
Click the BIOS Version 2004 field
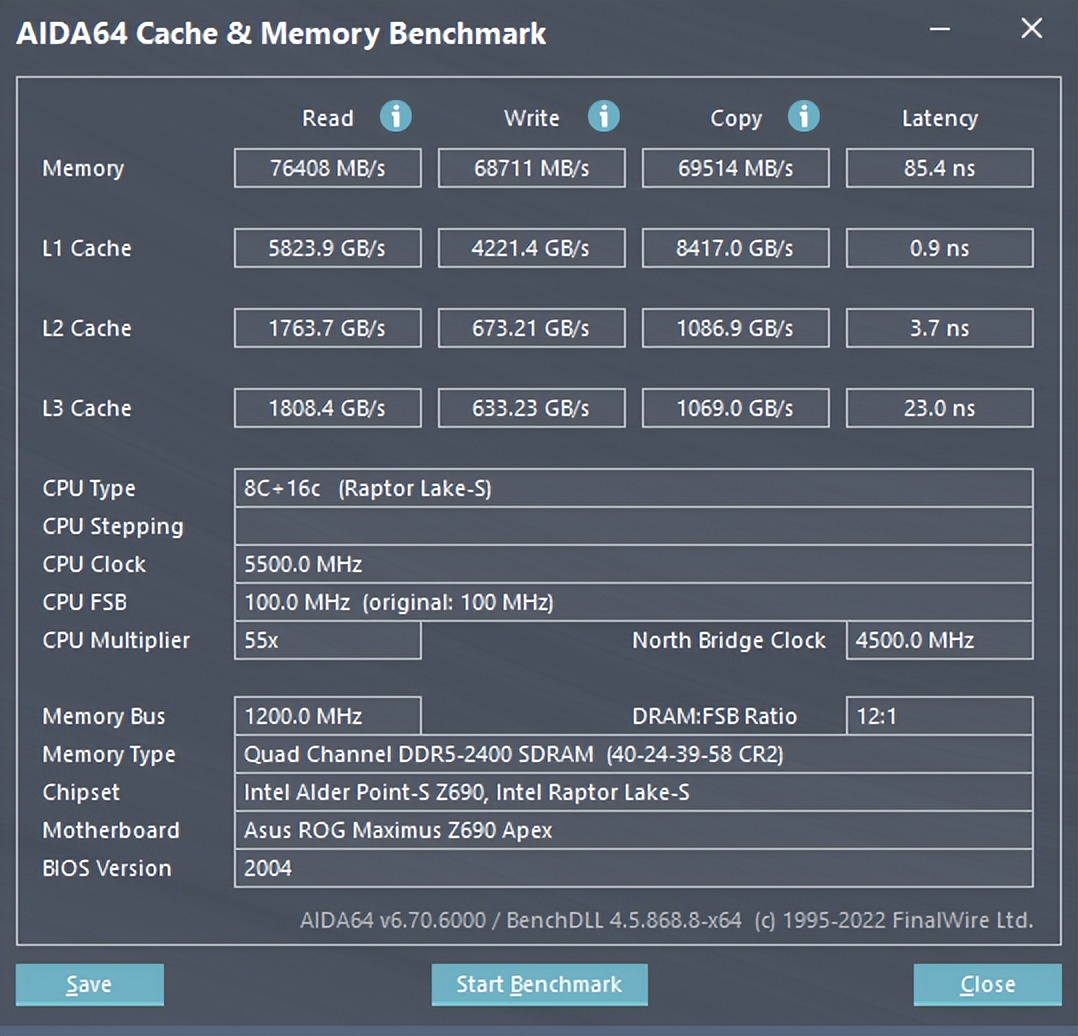pyautogui.click(x=634, y=868)
